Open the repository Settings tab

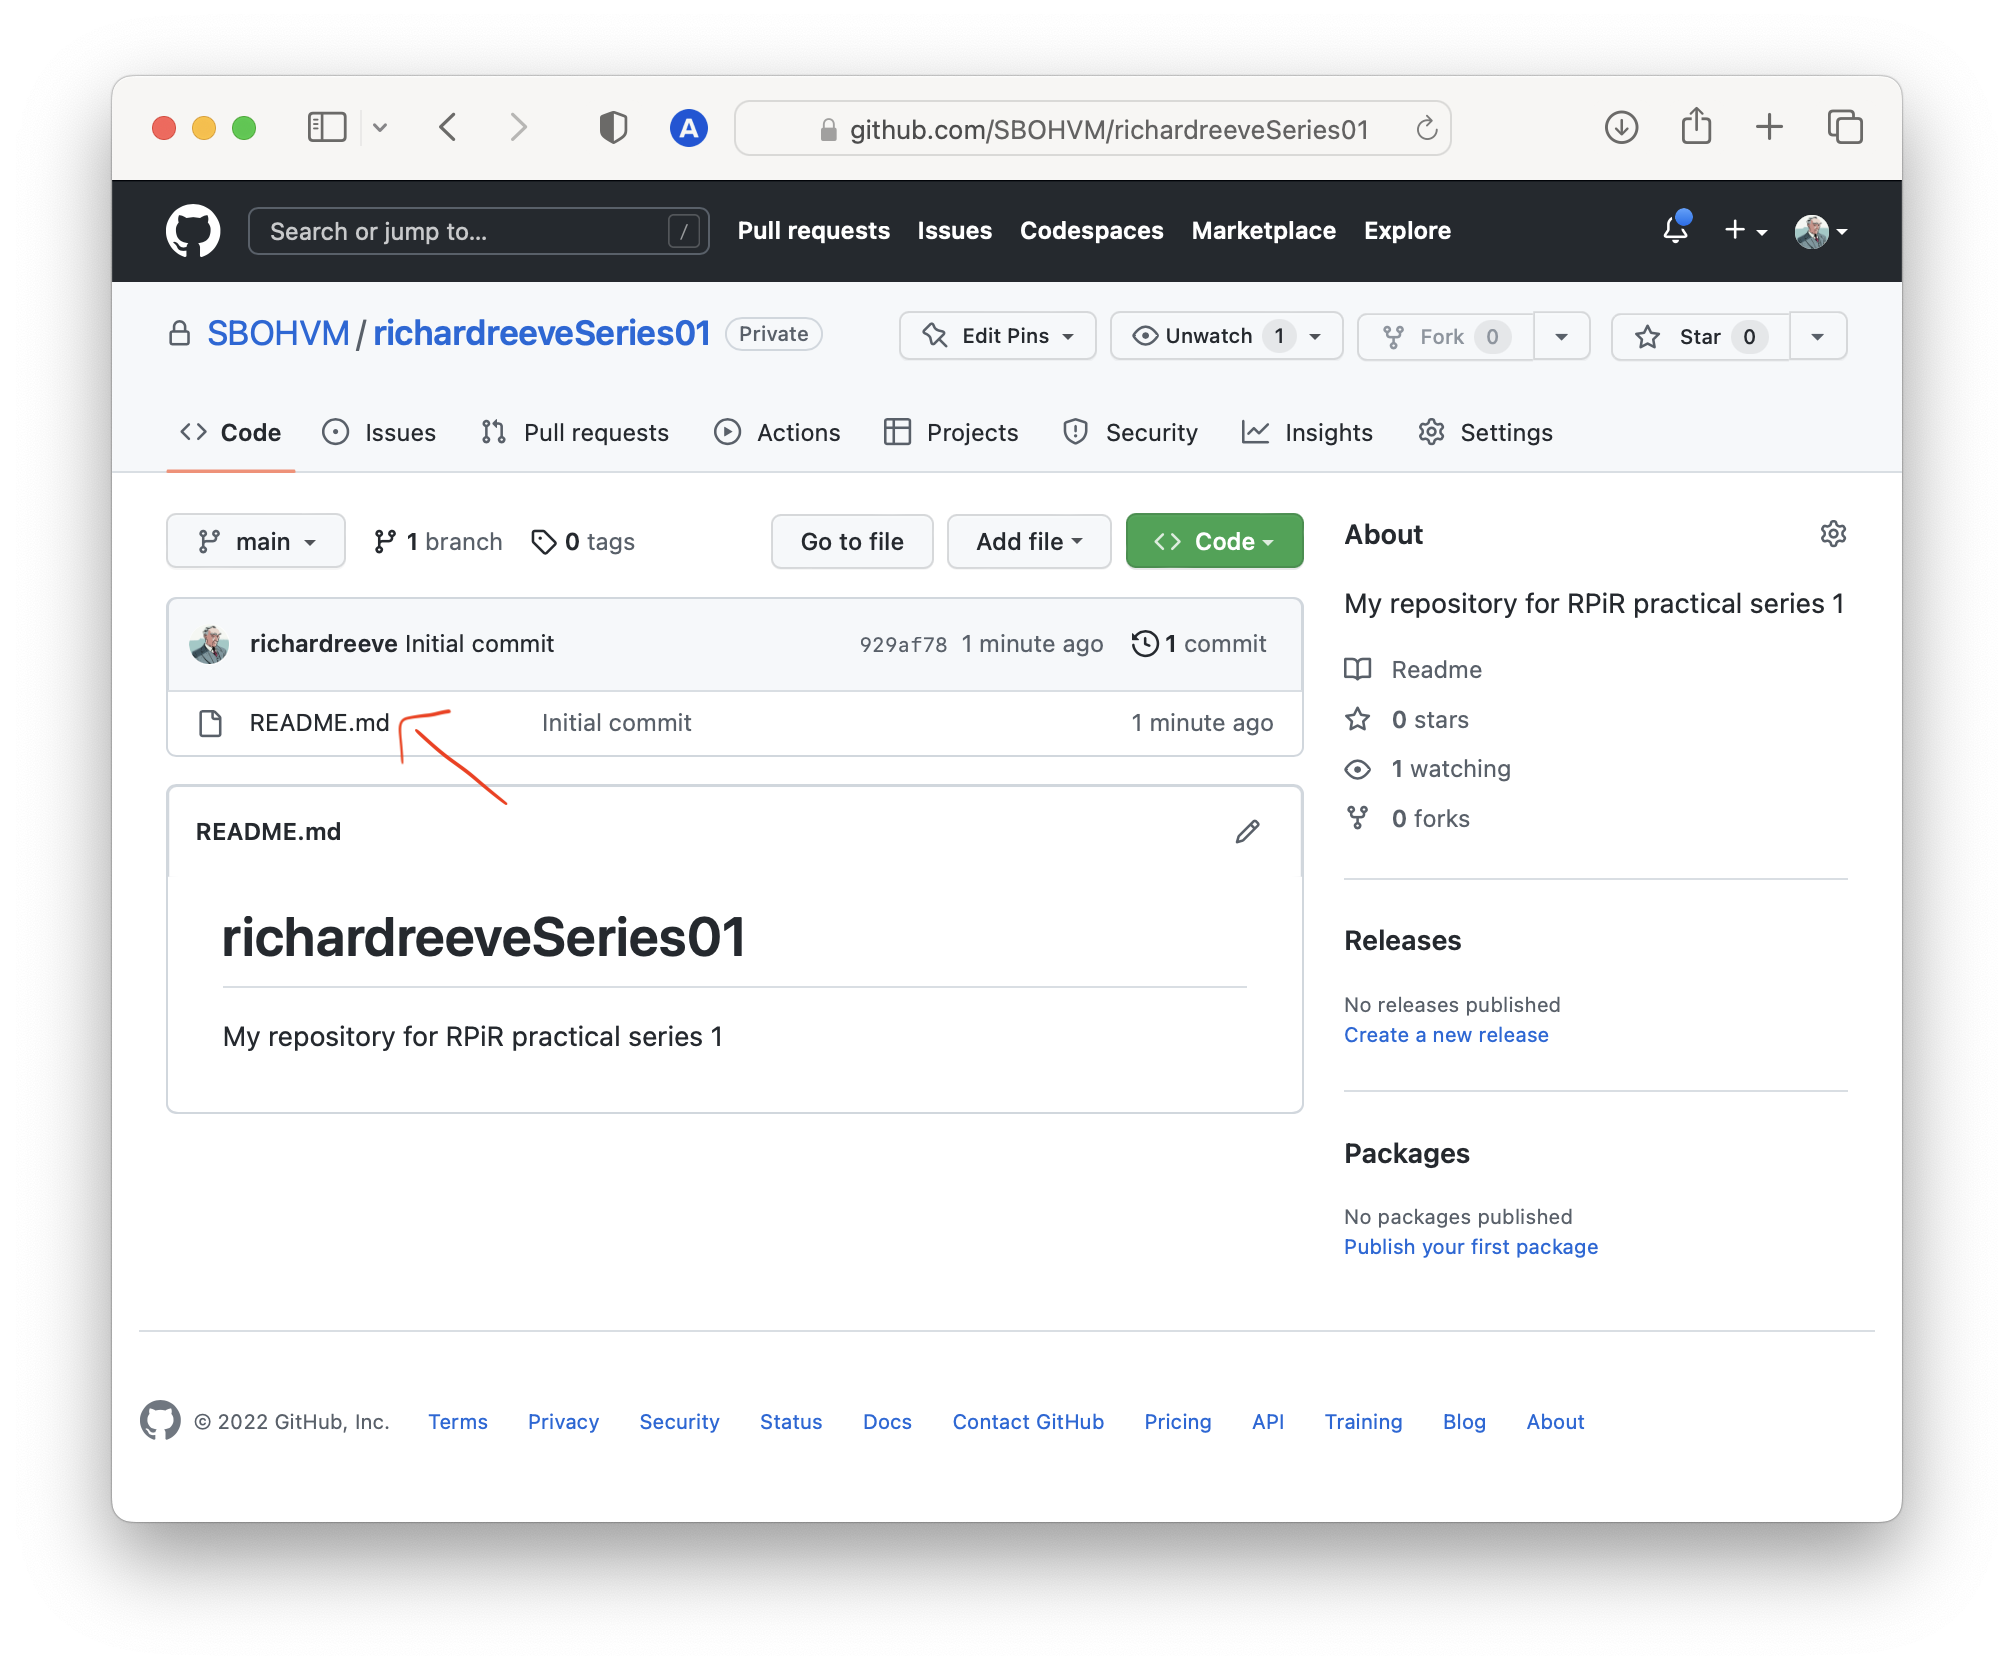1485,432
